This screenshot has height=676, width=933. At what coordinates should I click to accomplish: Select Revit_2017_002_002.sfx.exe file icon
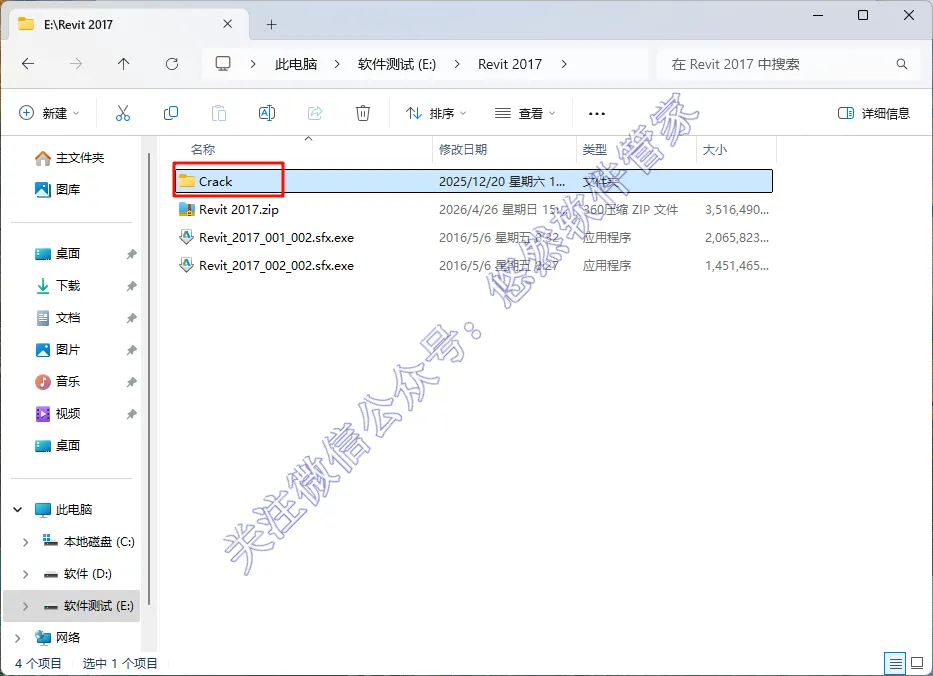pyautogui.click(x=187, y=265)
